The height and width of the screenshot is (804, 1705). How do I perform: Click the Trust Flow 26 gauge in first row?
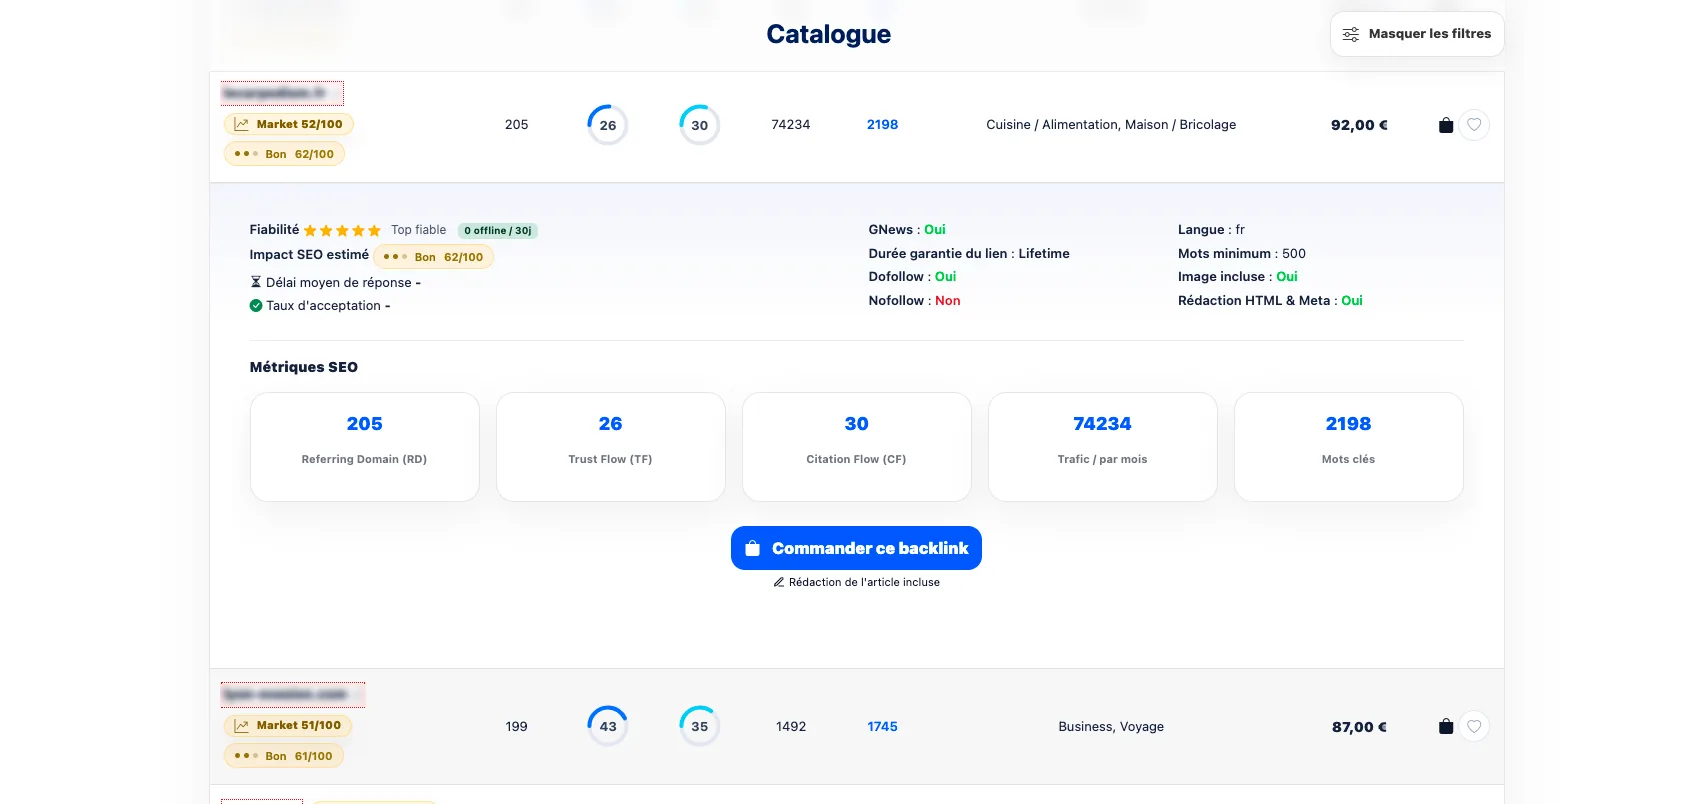pyautogui.click(x=608, y=125)
